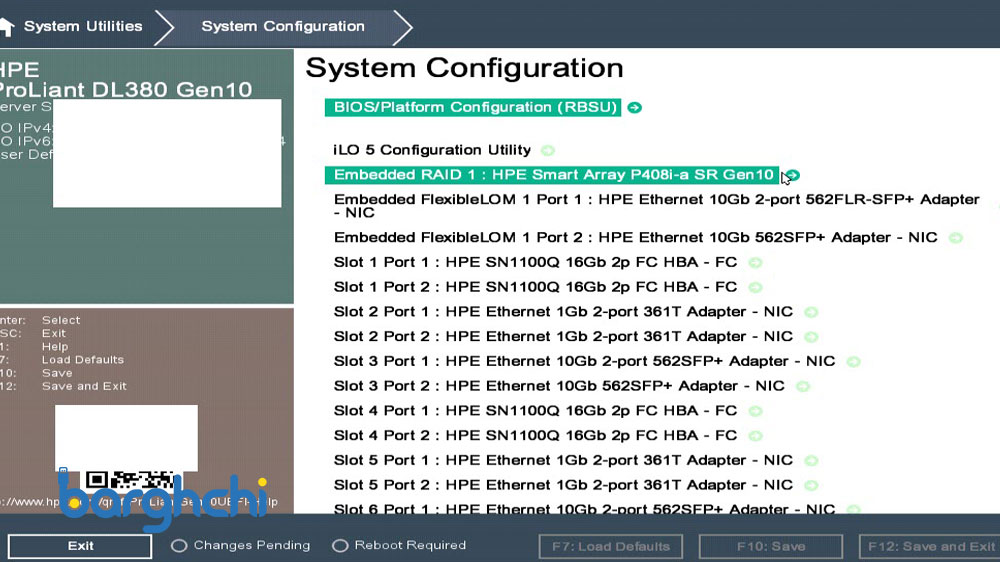Click arrow icon beside Slot 1 Port 1
The width and height of the screenshot is (1000, 562).
coord(755,263)
